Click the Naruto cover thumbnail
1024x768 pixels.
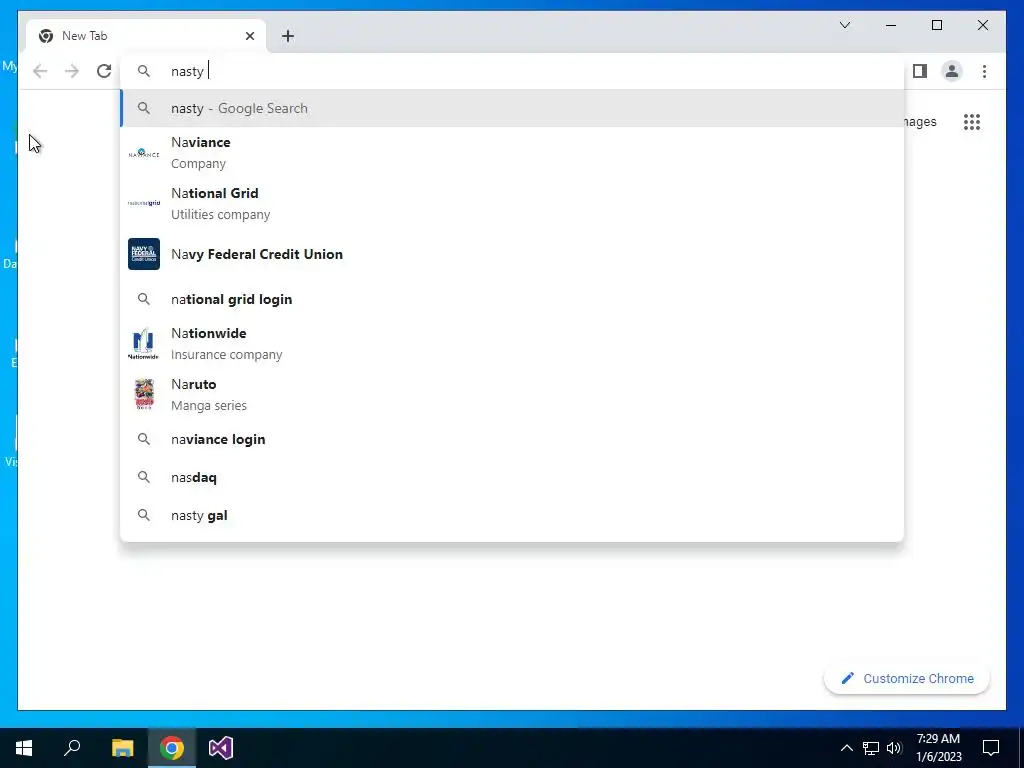point(144,394)
